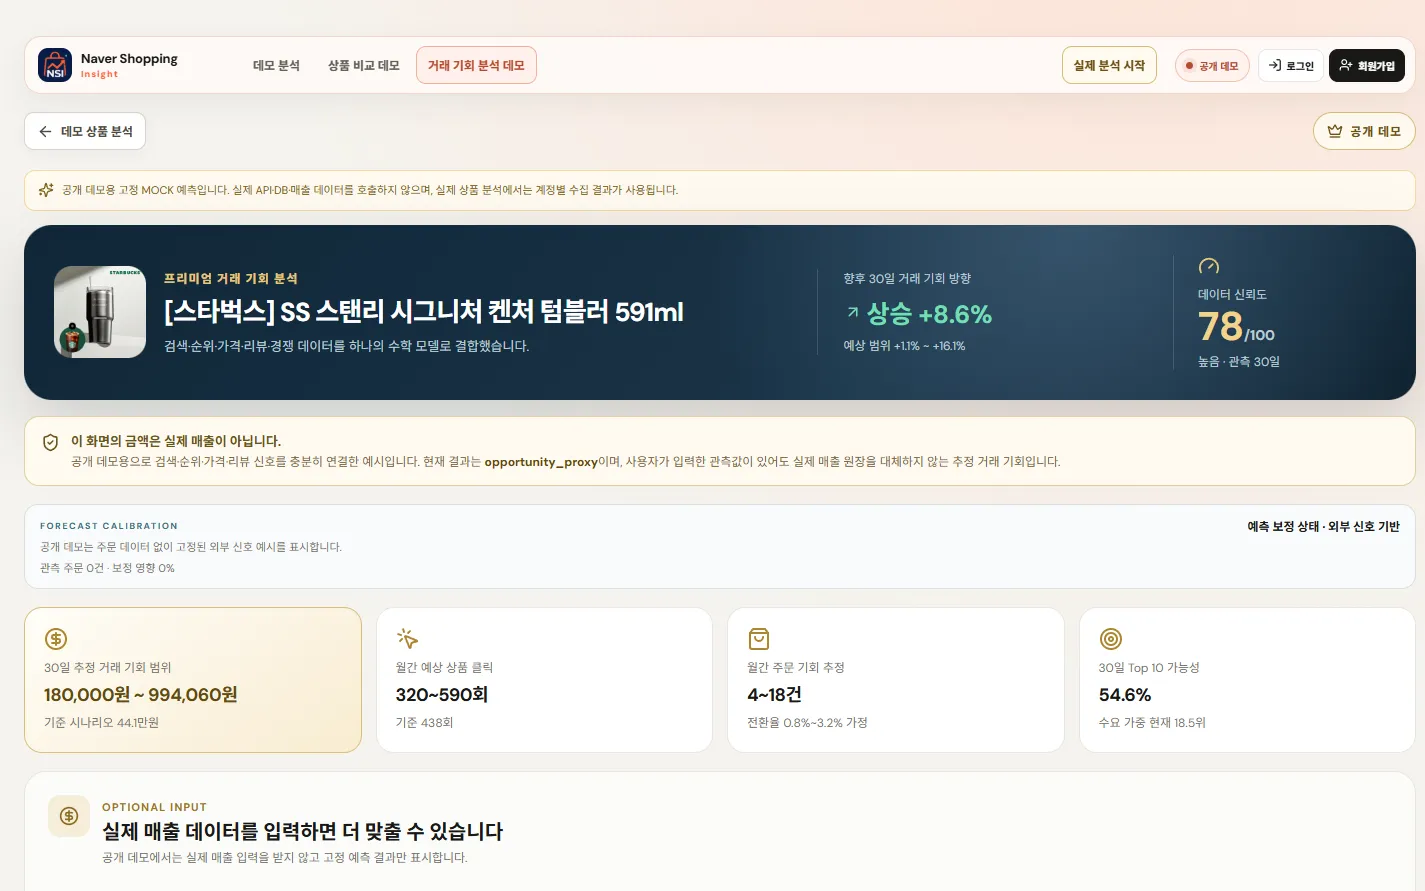Click the cursor click icon in 월간 예상 상품 클릭 card
Screen dimensions: 1425x891
tap(407, 639)
